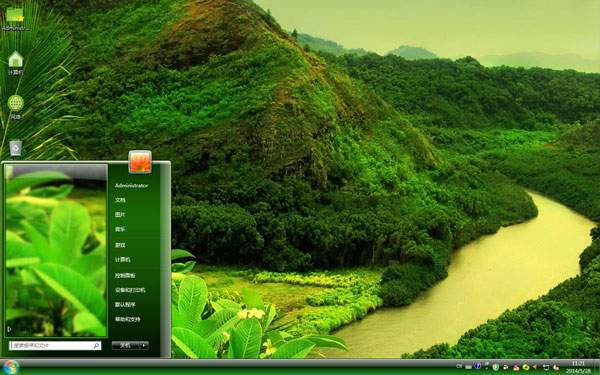Open 默认程序 in the Start menu
Image resolution: width=600 pixels, height=375 pixels.
coord(125,305)
